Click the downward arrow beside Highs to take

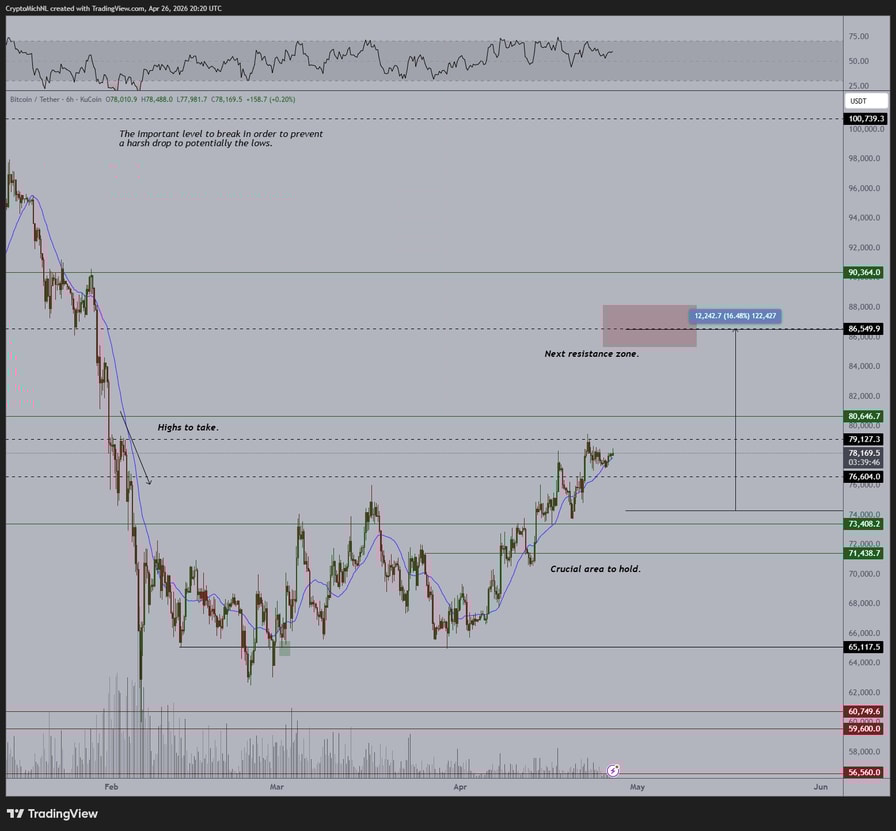click(136, 448)
